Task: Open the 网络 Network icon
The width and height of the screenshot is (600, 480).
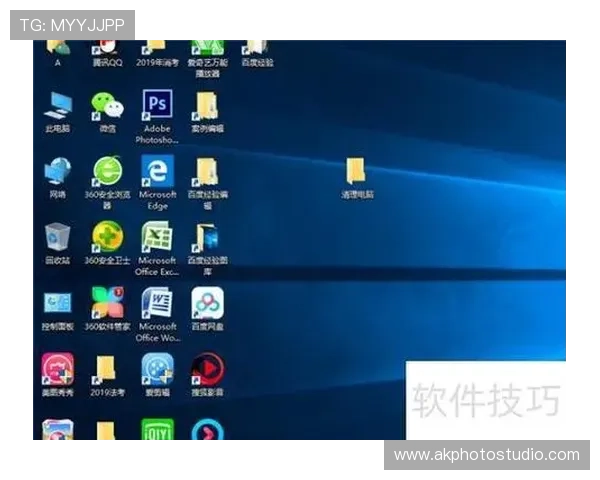Action: (57, 171)
